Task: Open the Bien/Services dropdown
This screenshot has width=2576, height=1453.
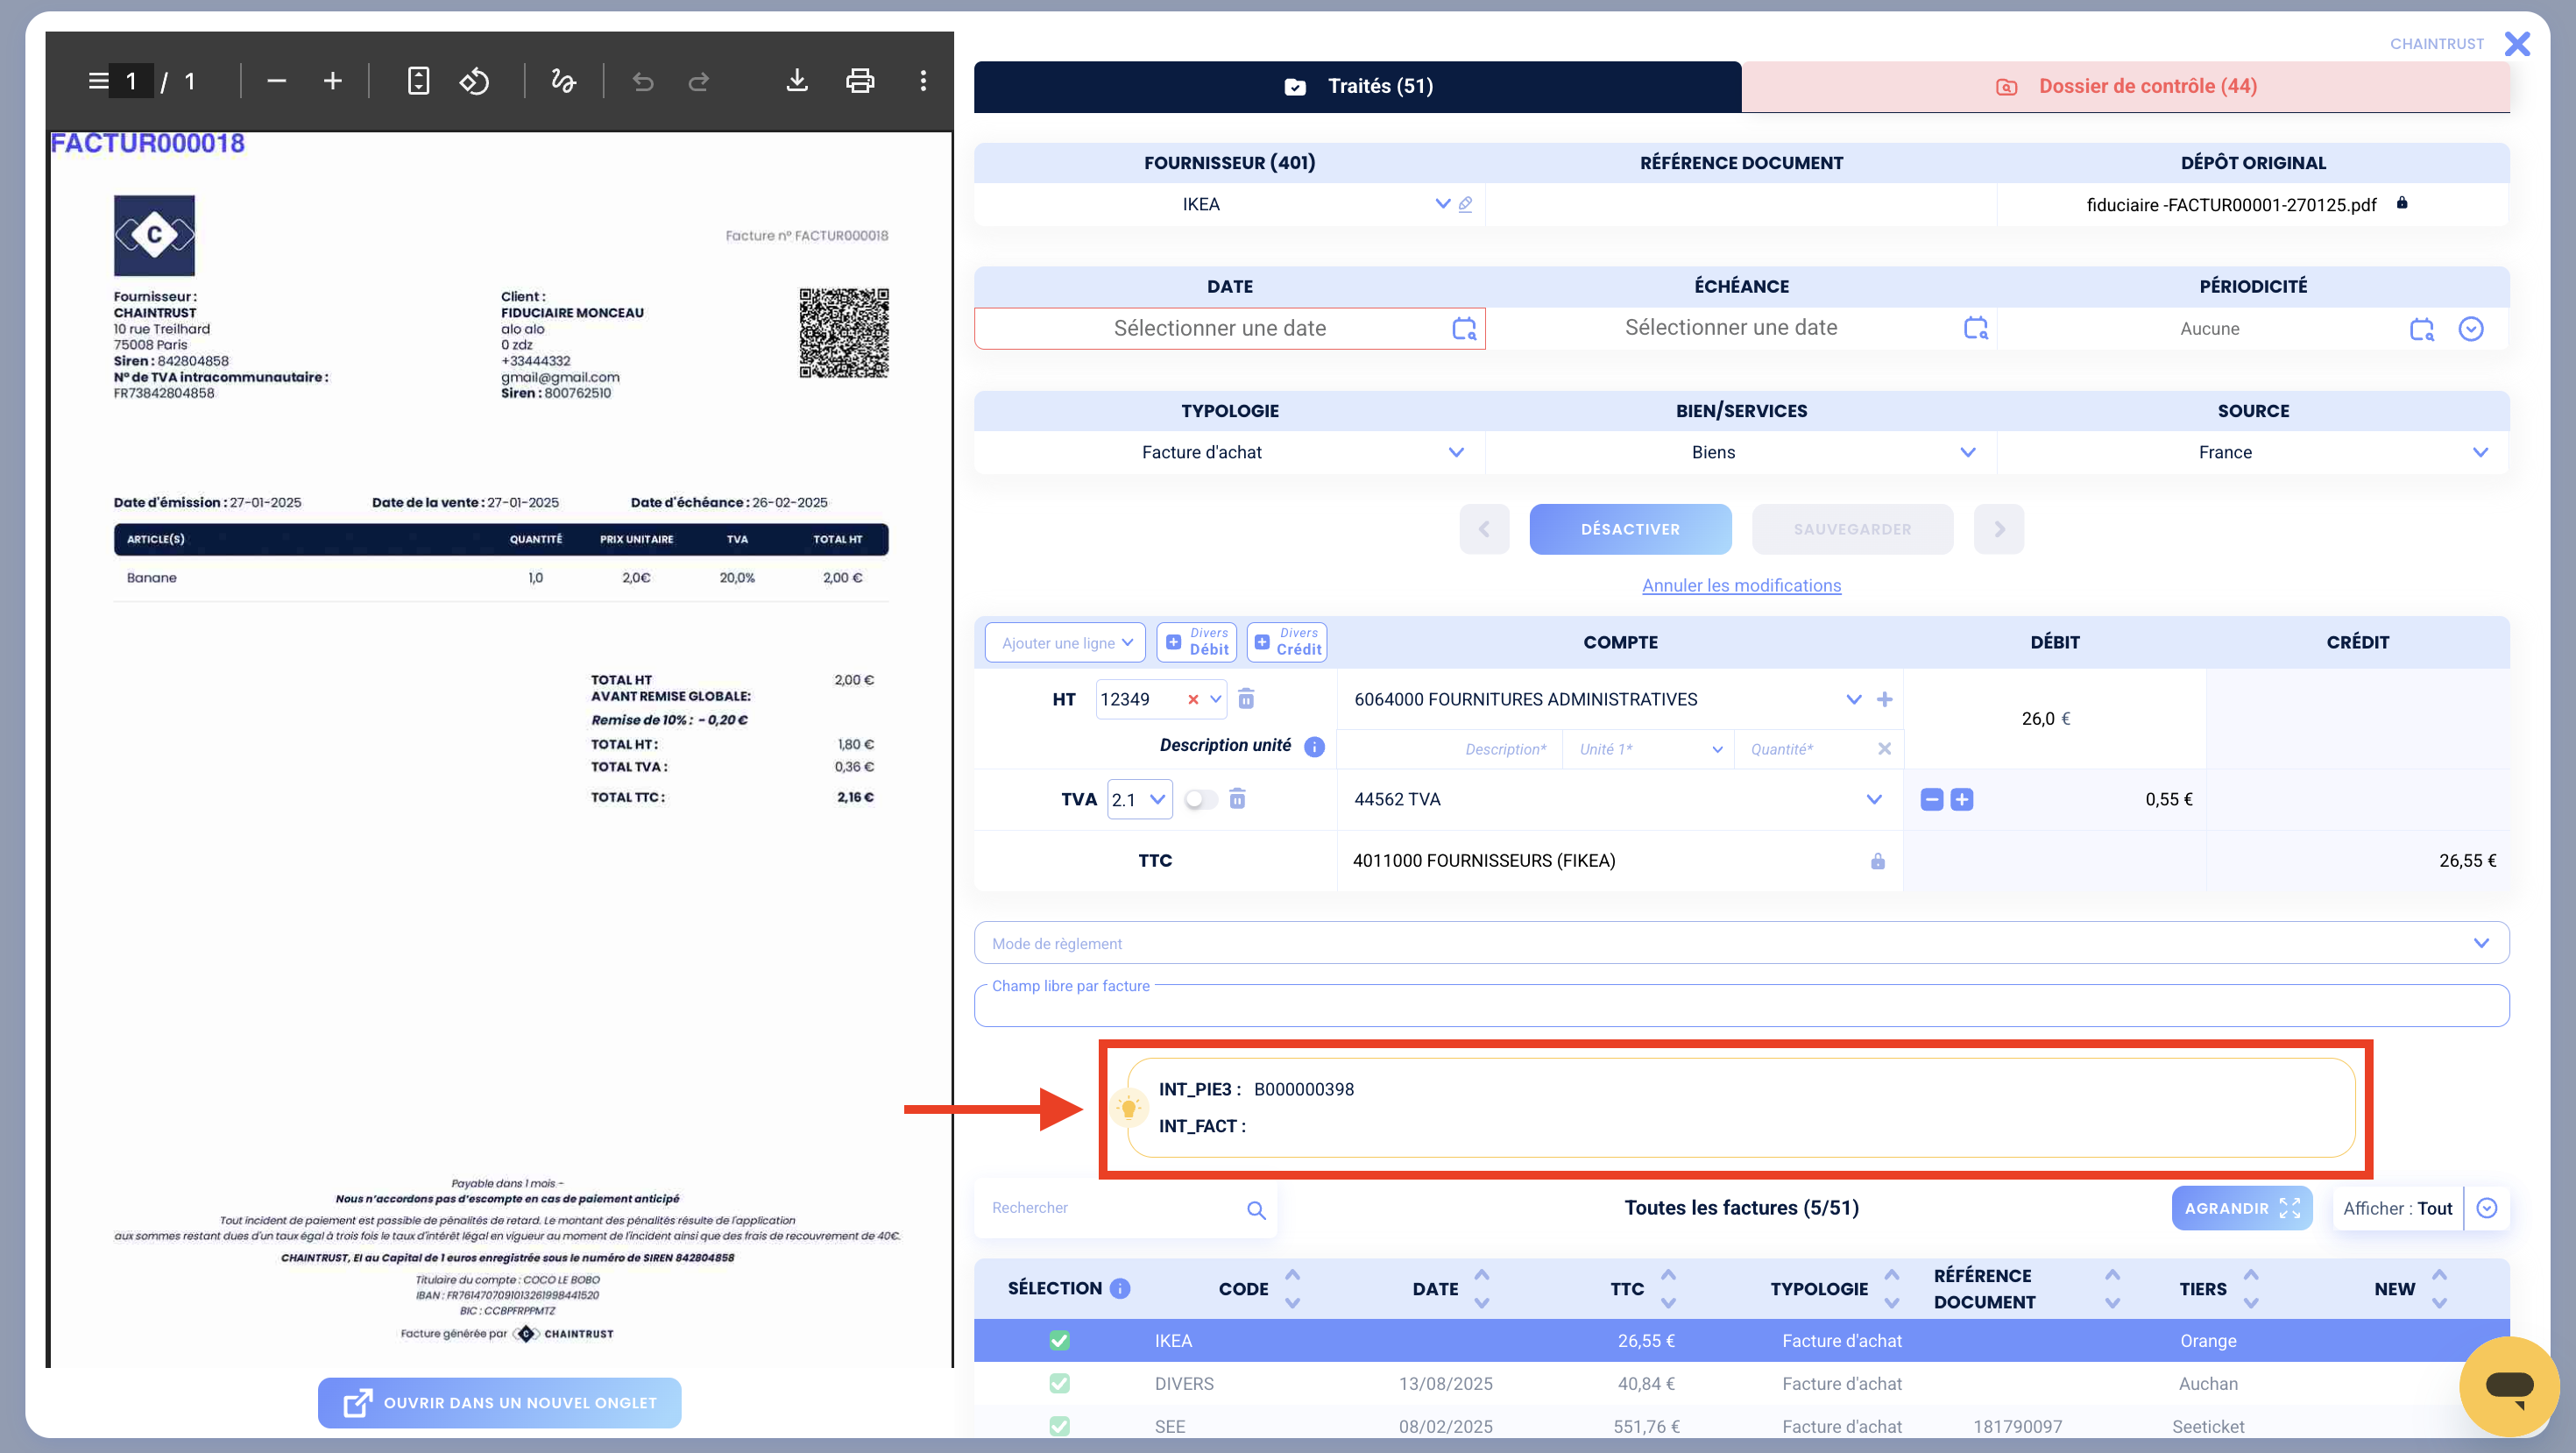Action: click(1967, 452)
